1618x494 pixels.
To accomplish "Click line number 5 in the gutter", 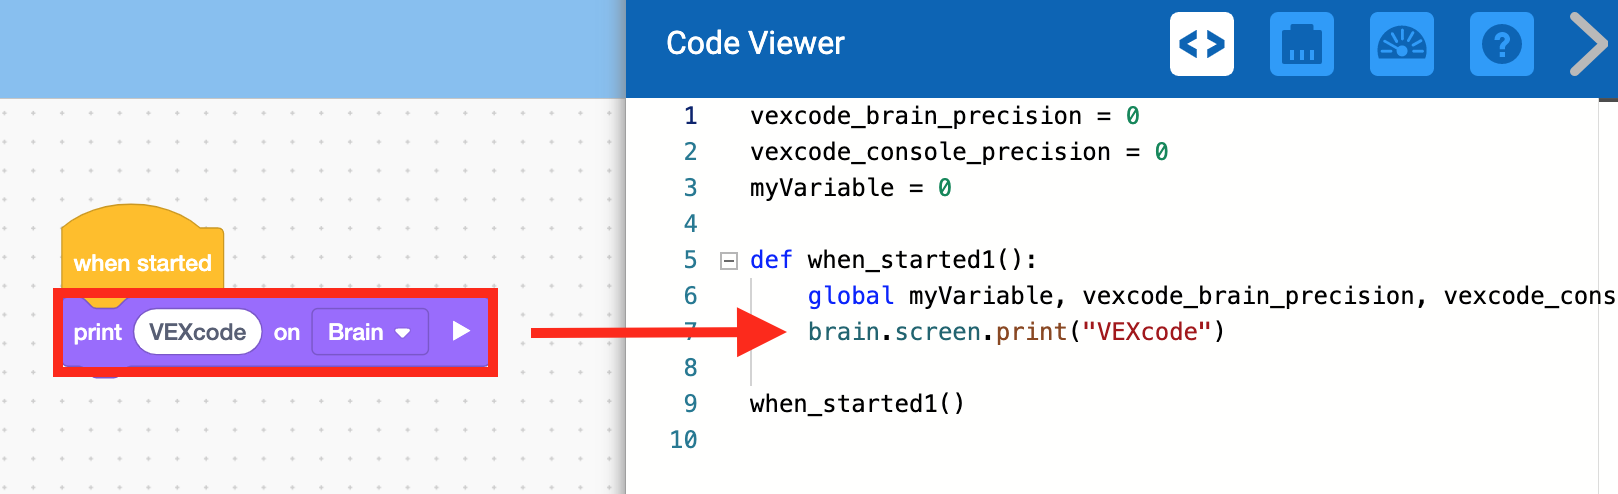I will coord(690,260).
